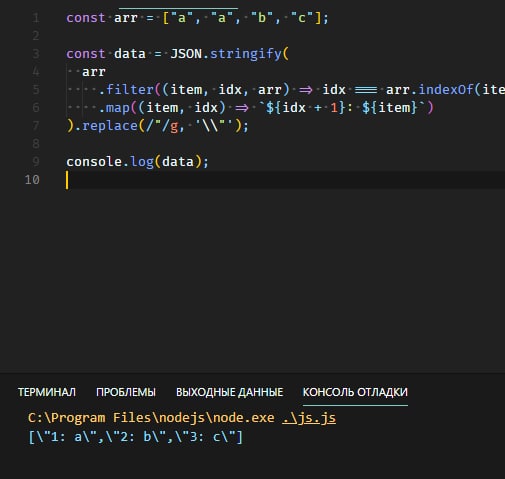Click the .filter method in code
The width and height of the screenshot is (505, 479).
(126, 90)
